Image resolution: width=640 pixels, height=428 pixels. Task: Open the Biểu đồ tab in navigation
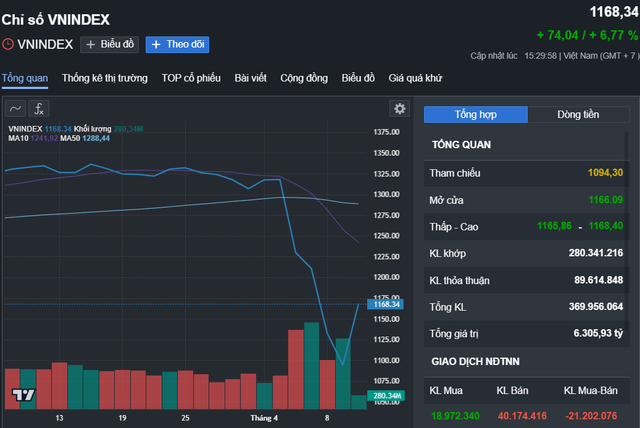point(358,78)
